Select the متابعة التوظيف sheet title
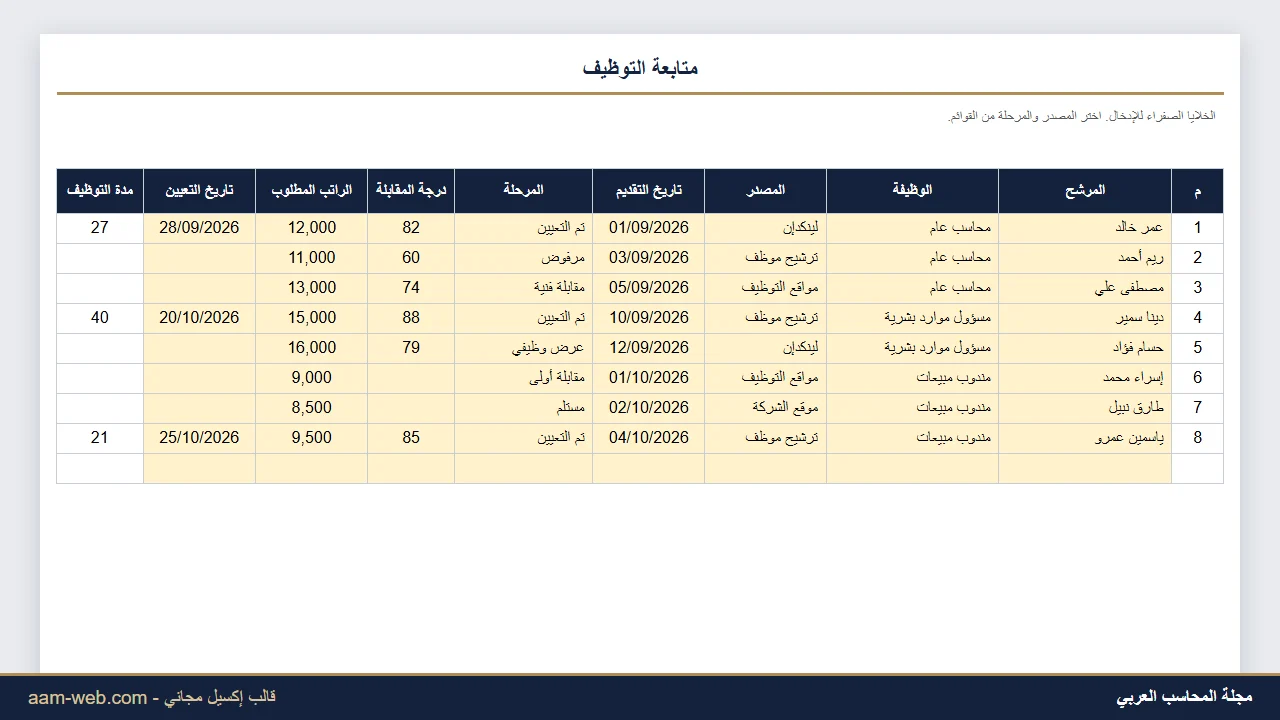This screenshot has height=720, width=1280. (640, 68)
